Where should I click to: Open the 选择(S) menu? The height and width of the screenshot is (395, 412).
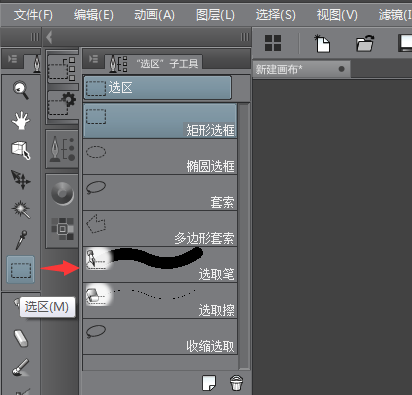[276, 15]
